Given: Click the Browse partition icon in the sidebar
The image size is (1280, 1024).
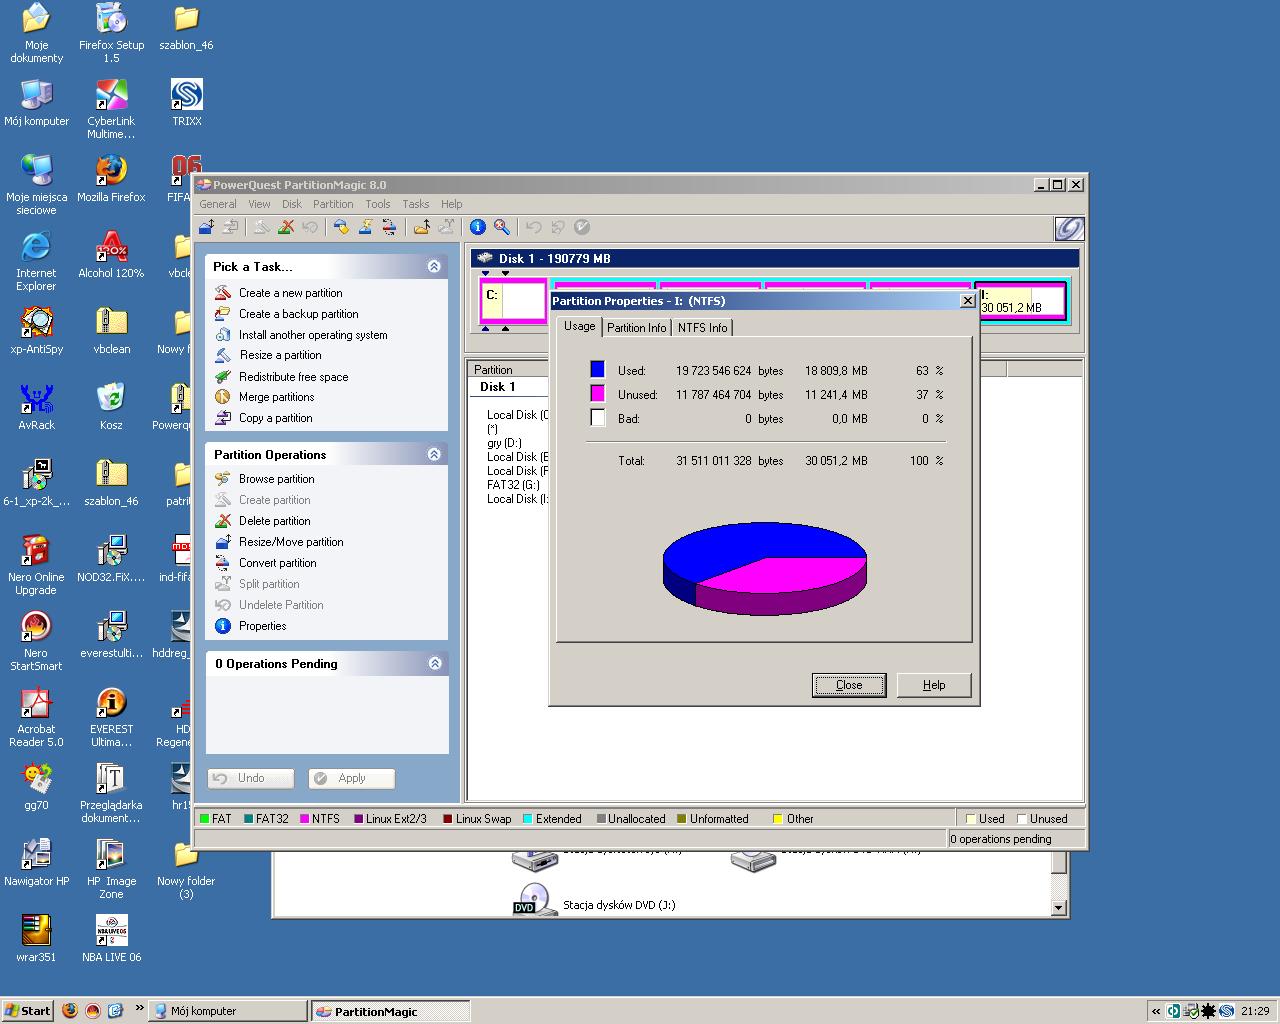Looking at the screenshot, I should 223,479.
